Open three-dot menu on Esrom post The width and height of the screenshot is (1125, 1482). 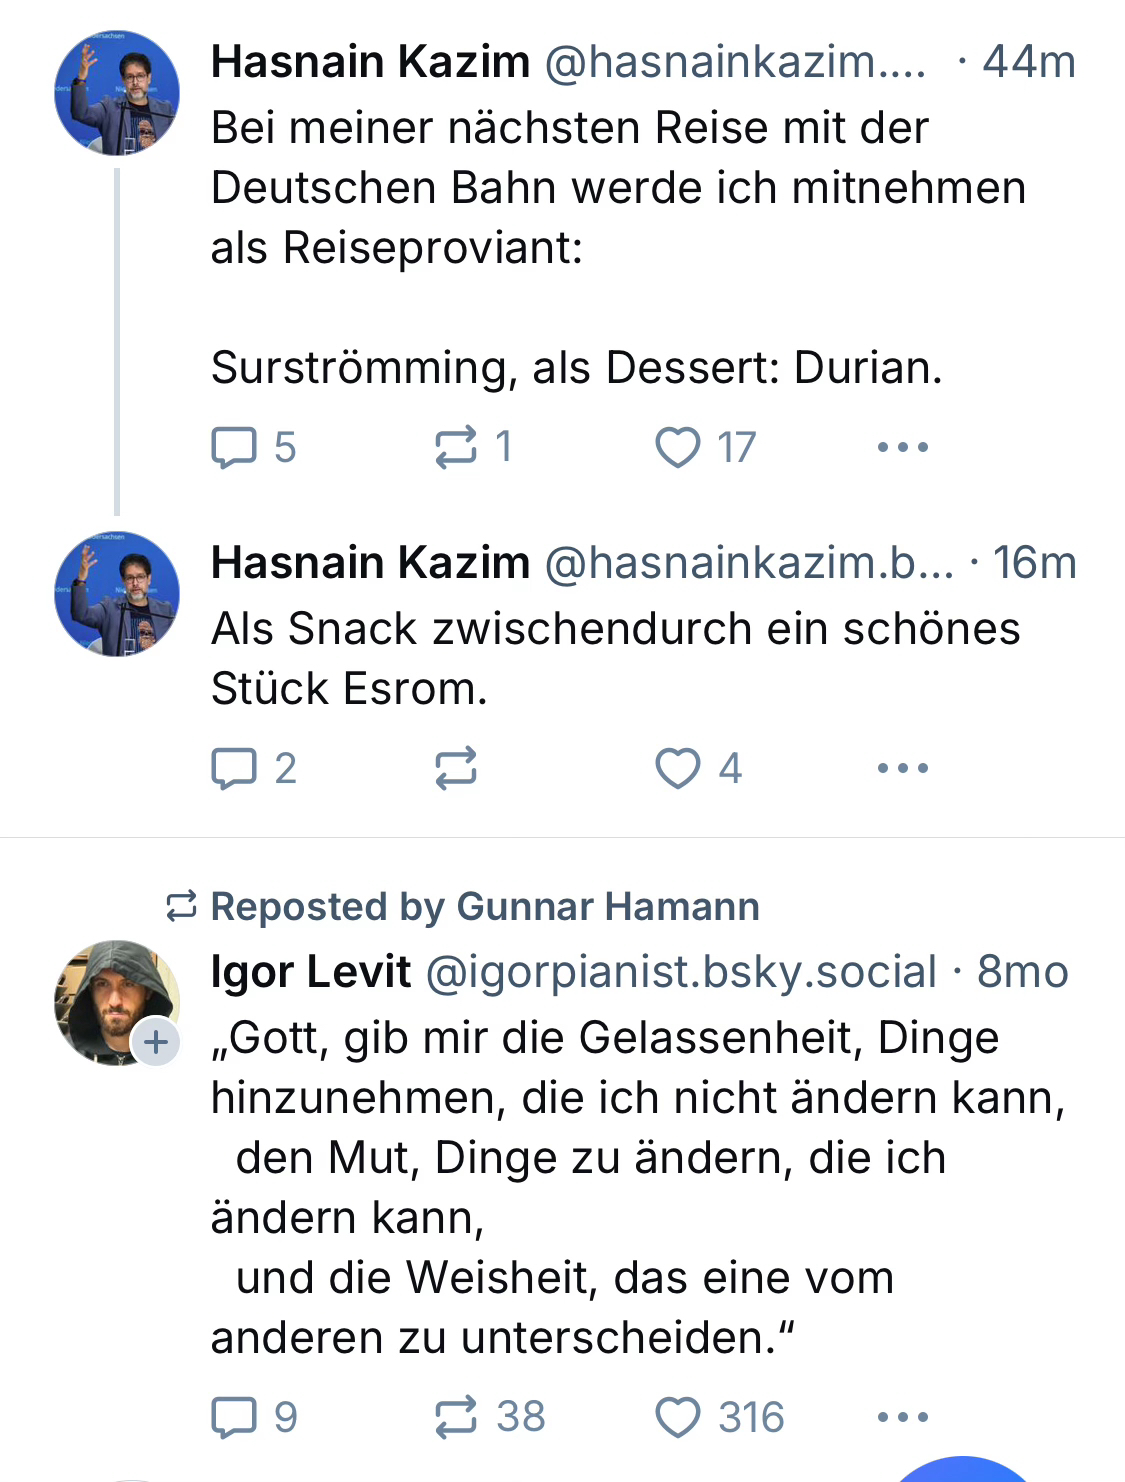[x=902, y=768]
